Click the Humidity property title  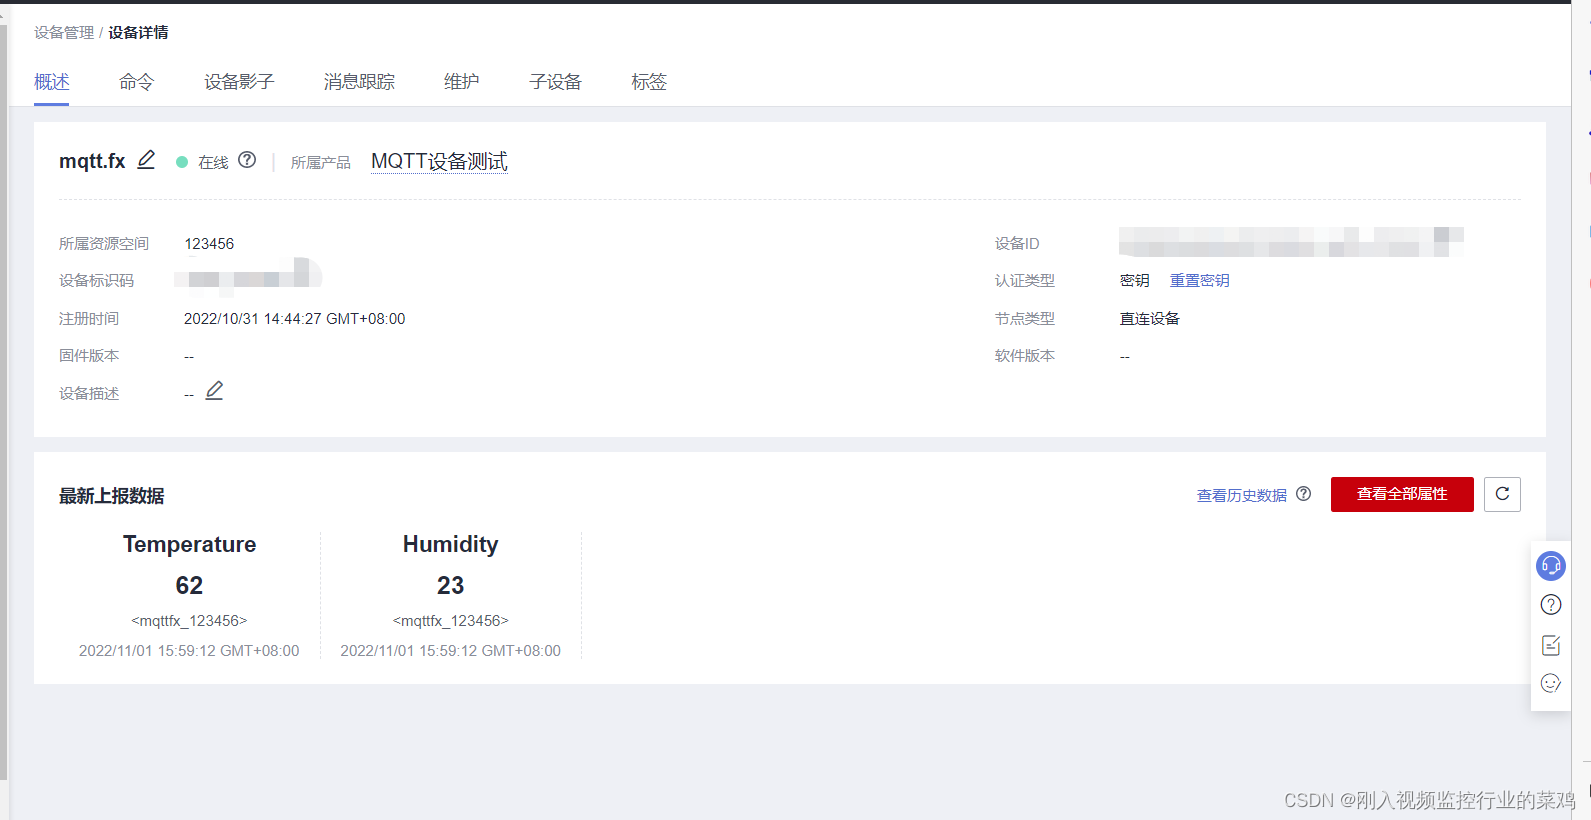(x=450, y=544)
